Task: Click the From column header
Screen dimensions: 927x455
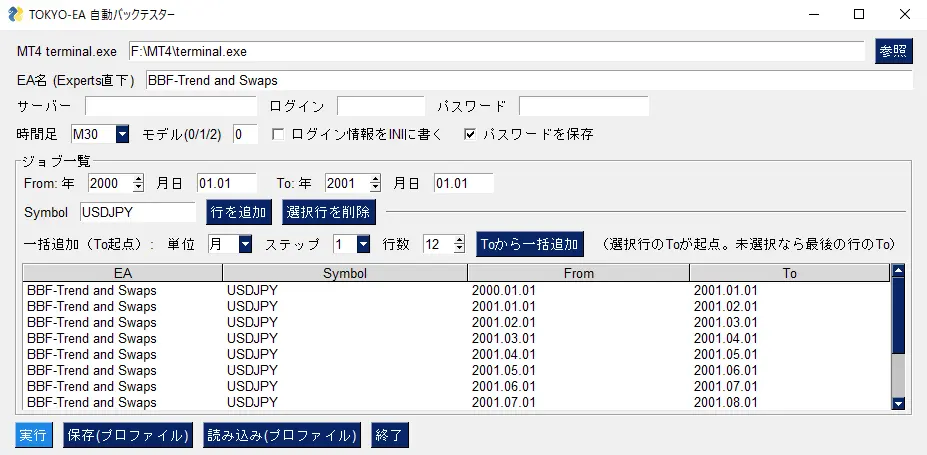Action: coord(579,273)
